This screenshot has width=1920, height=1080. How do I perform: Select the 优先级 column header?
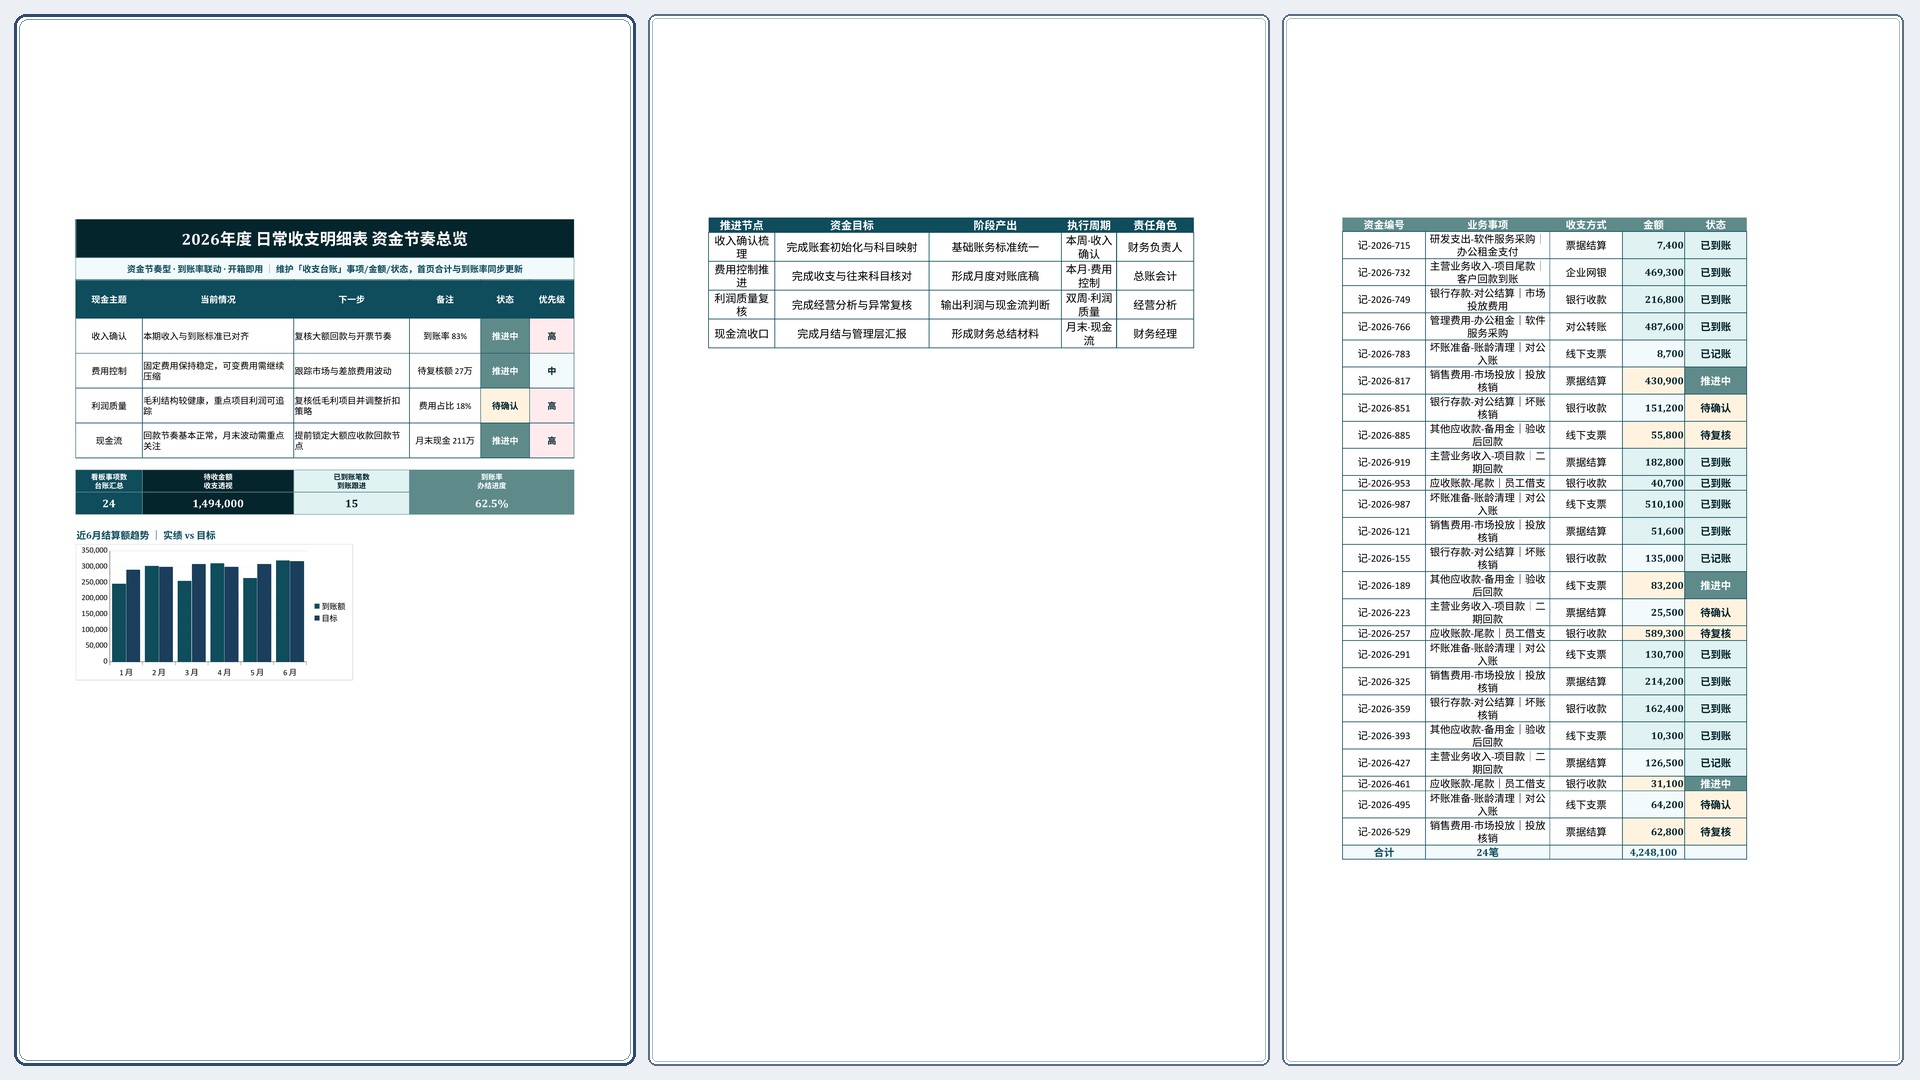pyautogui.click(x=551, y=299)
